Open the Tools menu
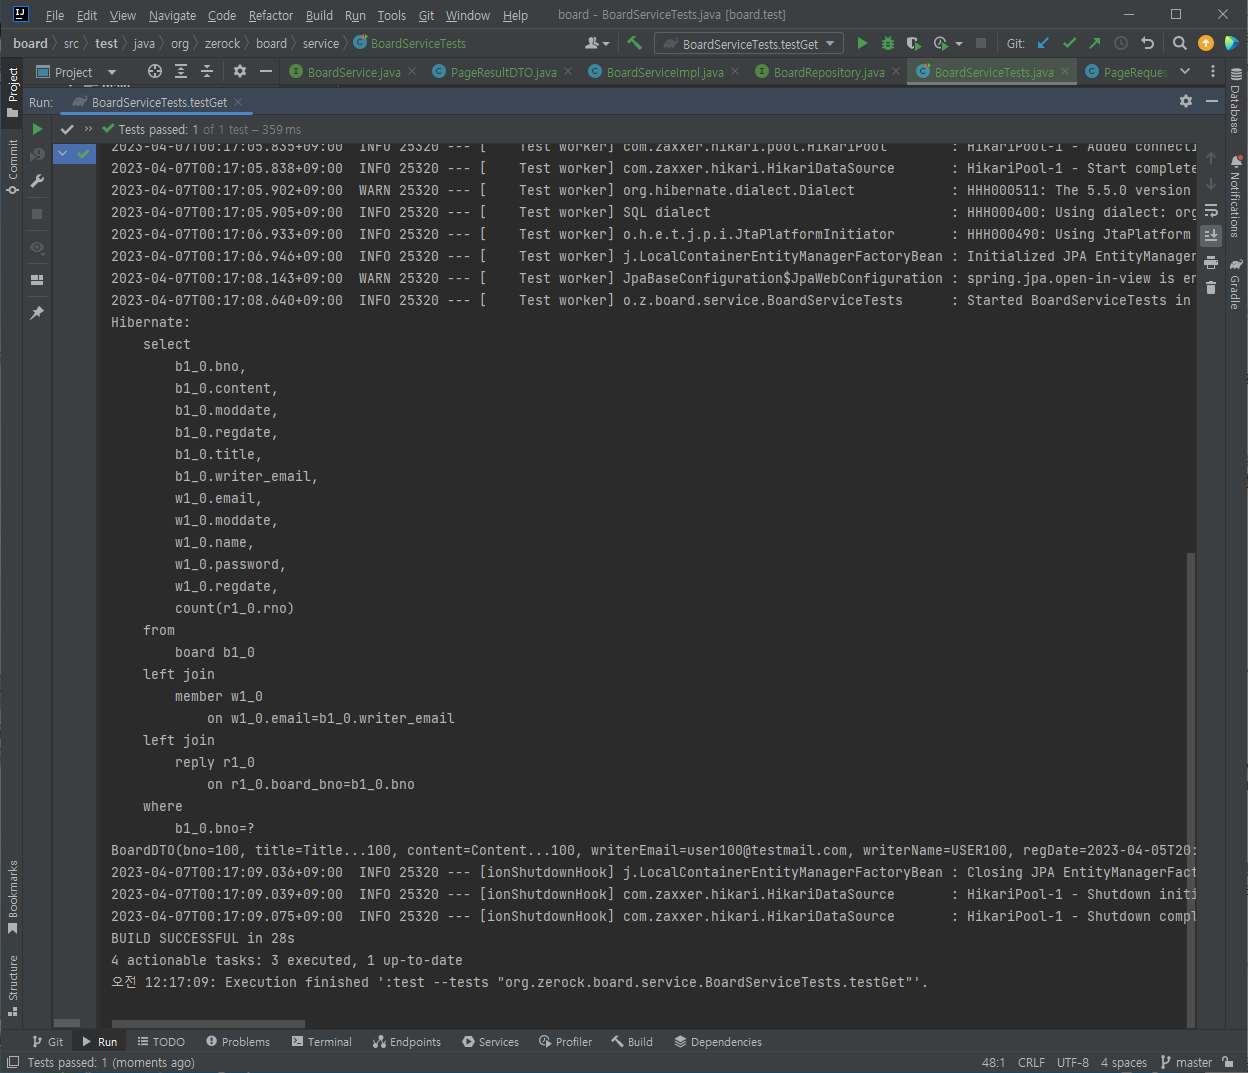Viewport: 1248px width, 1073px height. (x=392, y=15)
